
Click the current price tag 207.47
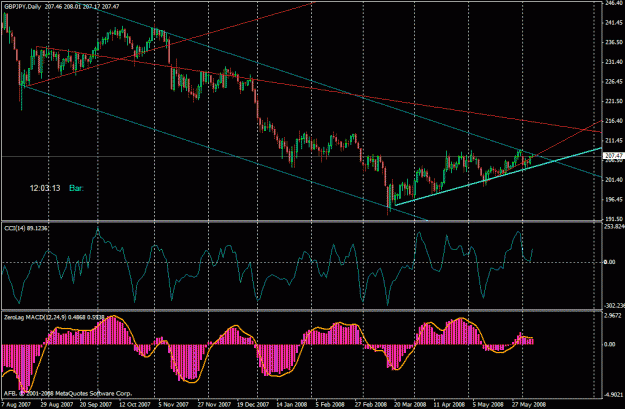[614, 155]
